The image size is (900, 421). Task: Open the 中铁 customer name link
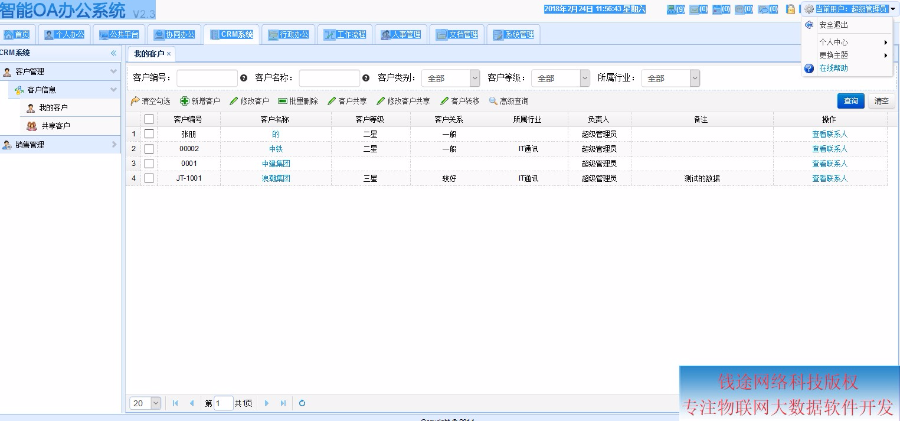pyautogui.click(x=276, y=149)
